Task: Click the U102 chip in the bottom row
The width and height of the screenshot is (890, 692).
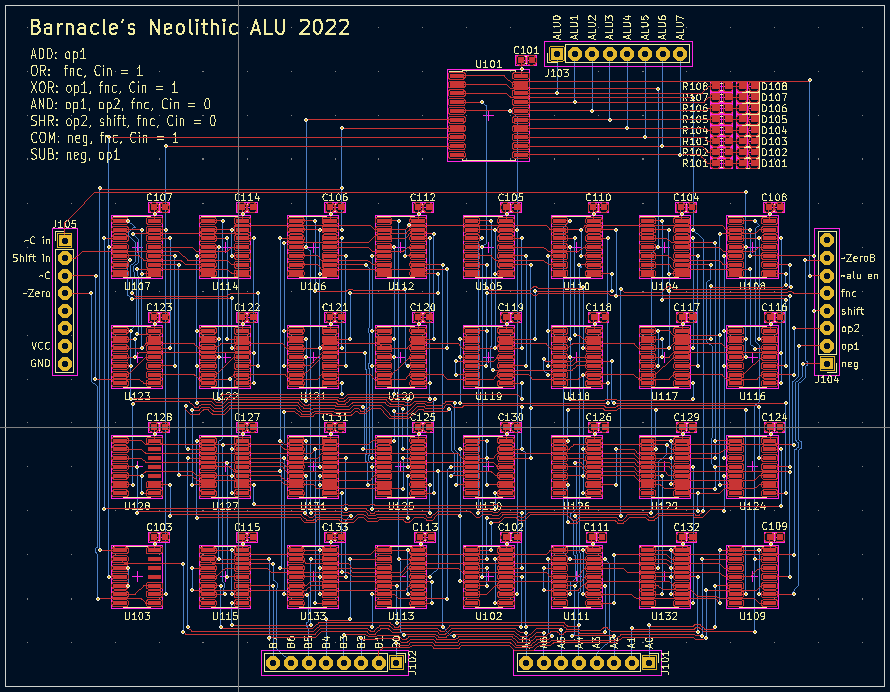Action: click(488, 576)
